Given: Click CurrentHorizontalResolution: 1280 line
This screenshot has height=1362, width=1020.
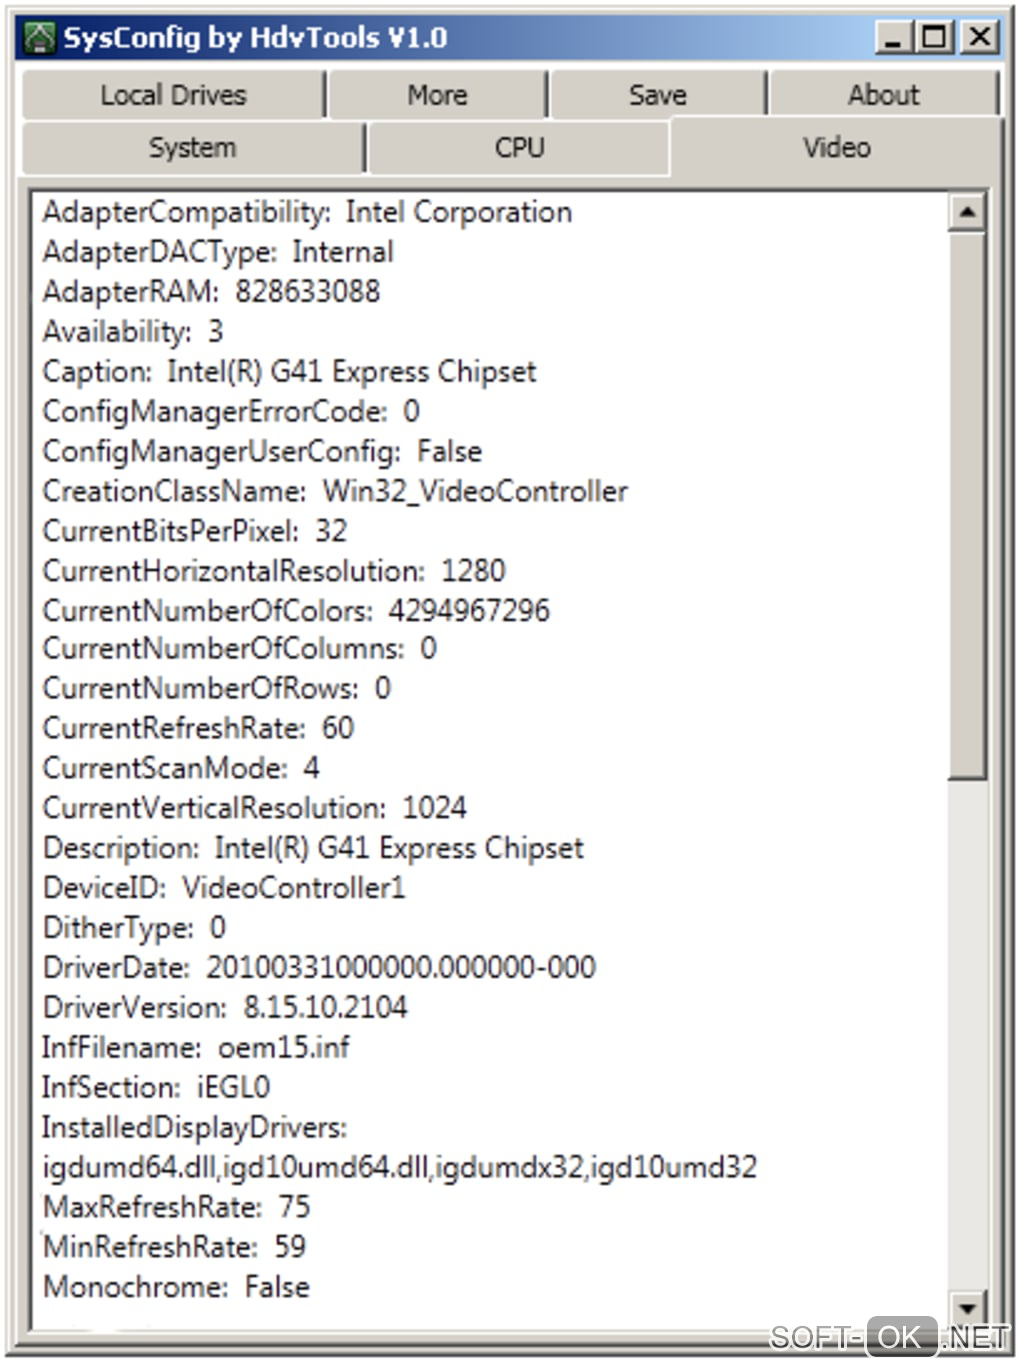Looking at the screenshot, I should tap(274, 571).
